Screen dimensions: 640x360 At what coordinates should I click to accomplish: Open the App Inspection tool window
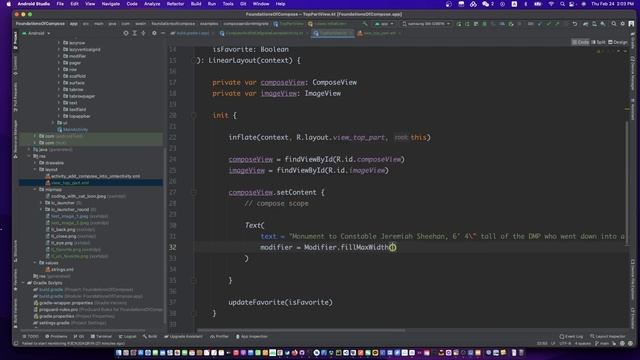click(251, 336)
